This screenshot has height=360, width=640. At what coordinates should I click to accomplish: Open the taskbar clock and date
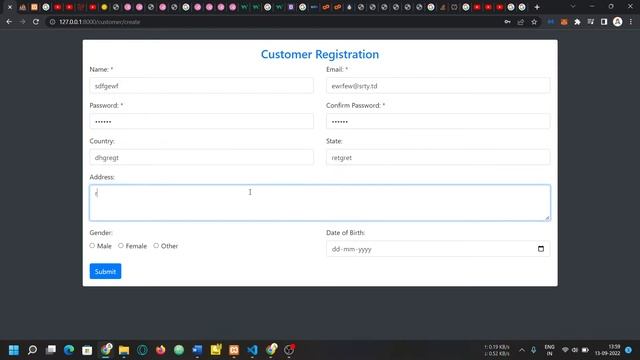coord(608,350)
